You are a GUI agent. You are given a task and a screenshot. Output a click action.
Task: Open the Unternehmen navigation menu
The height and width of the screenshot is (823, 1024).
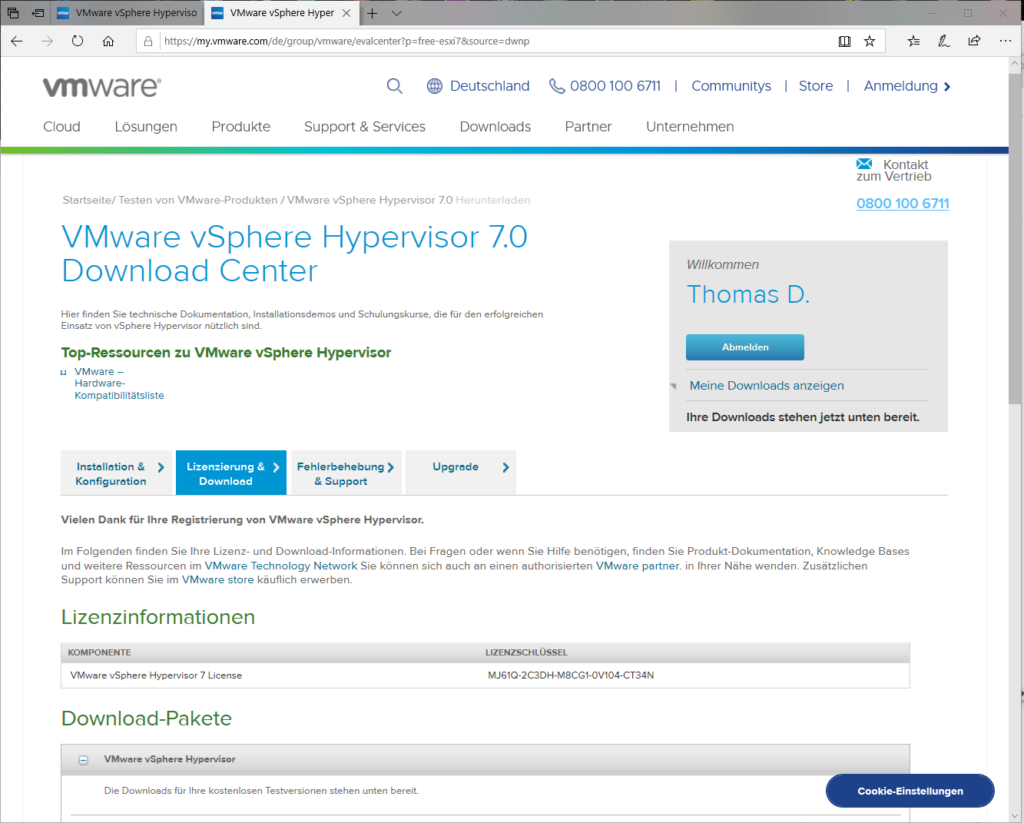point(690,127)
